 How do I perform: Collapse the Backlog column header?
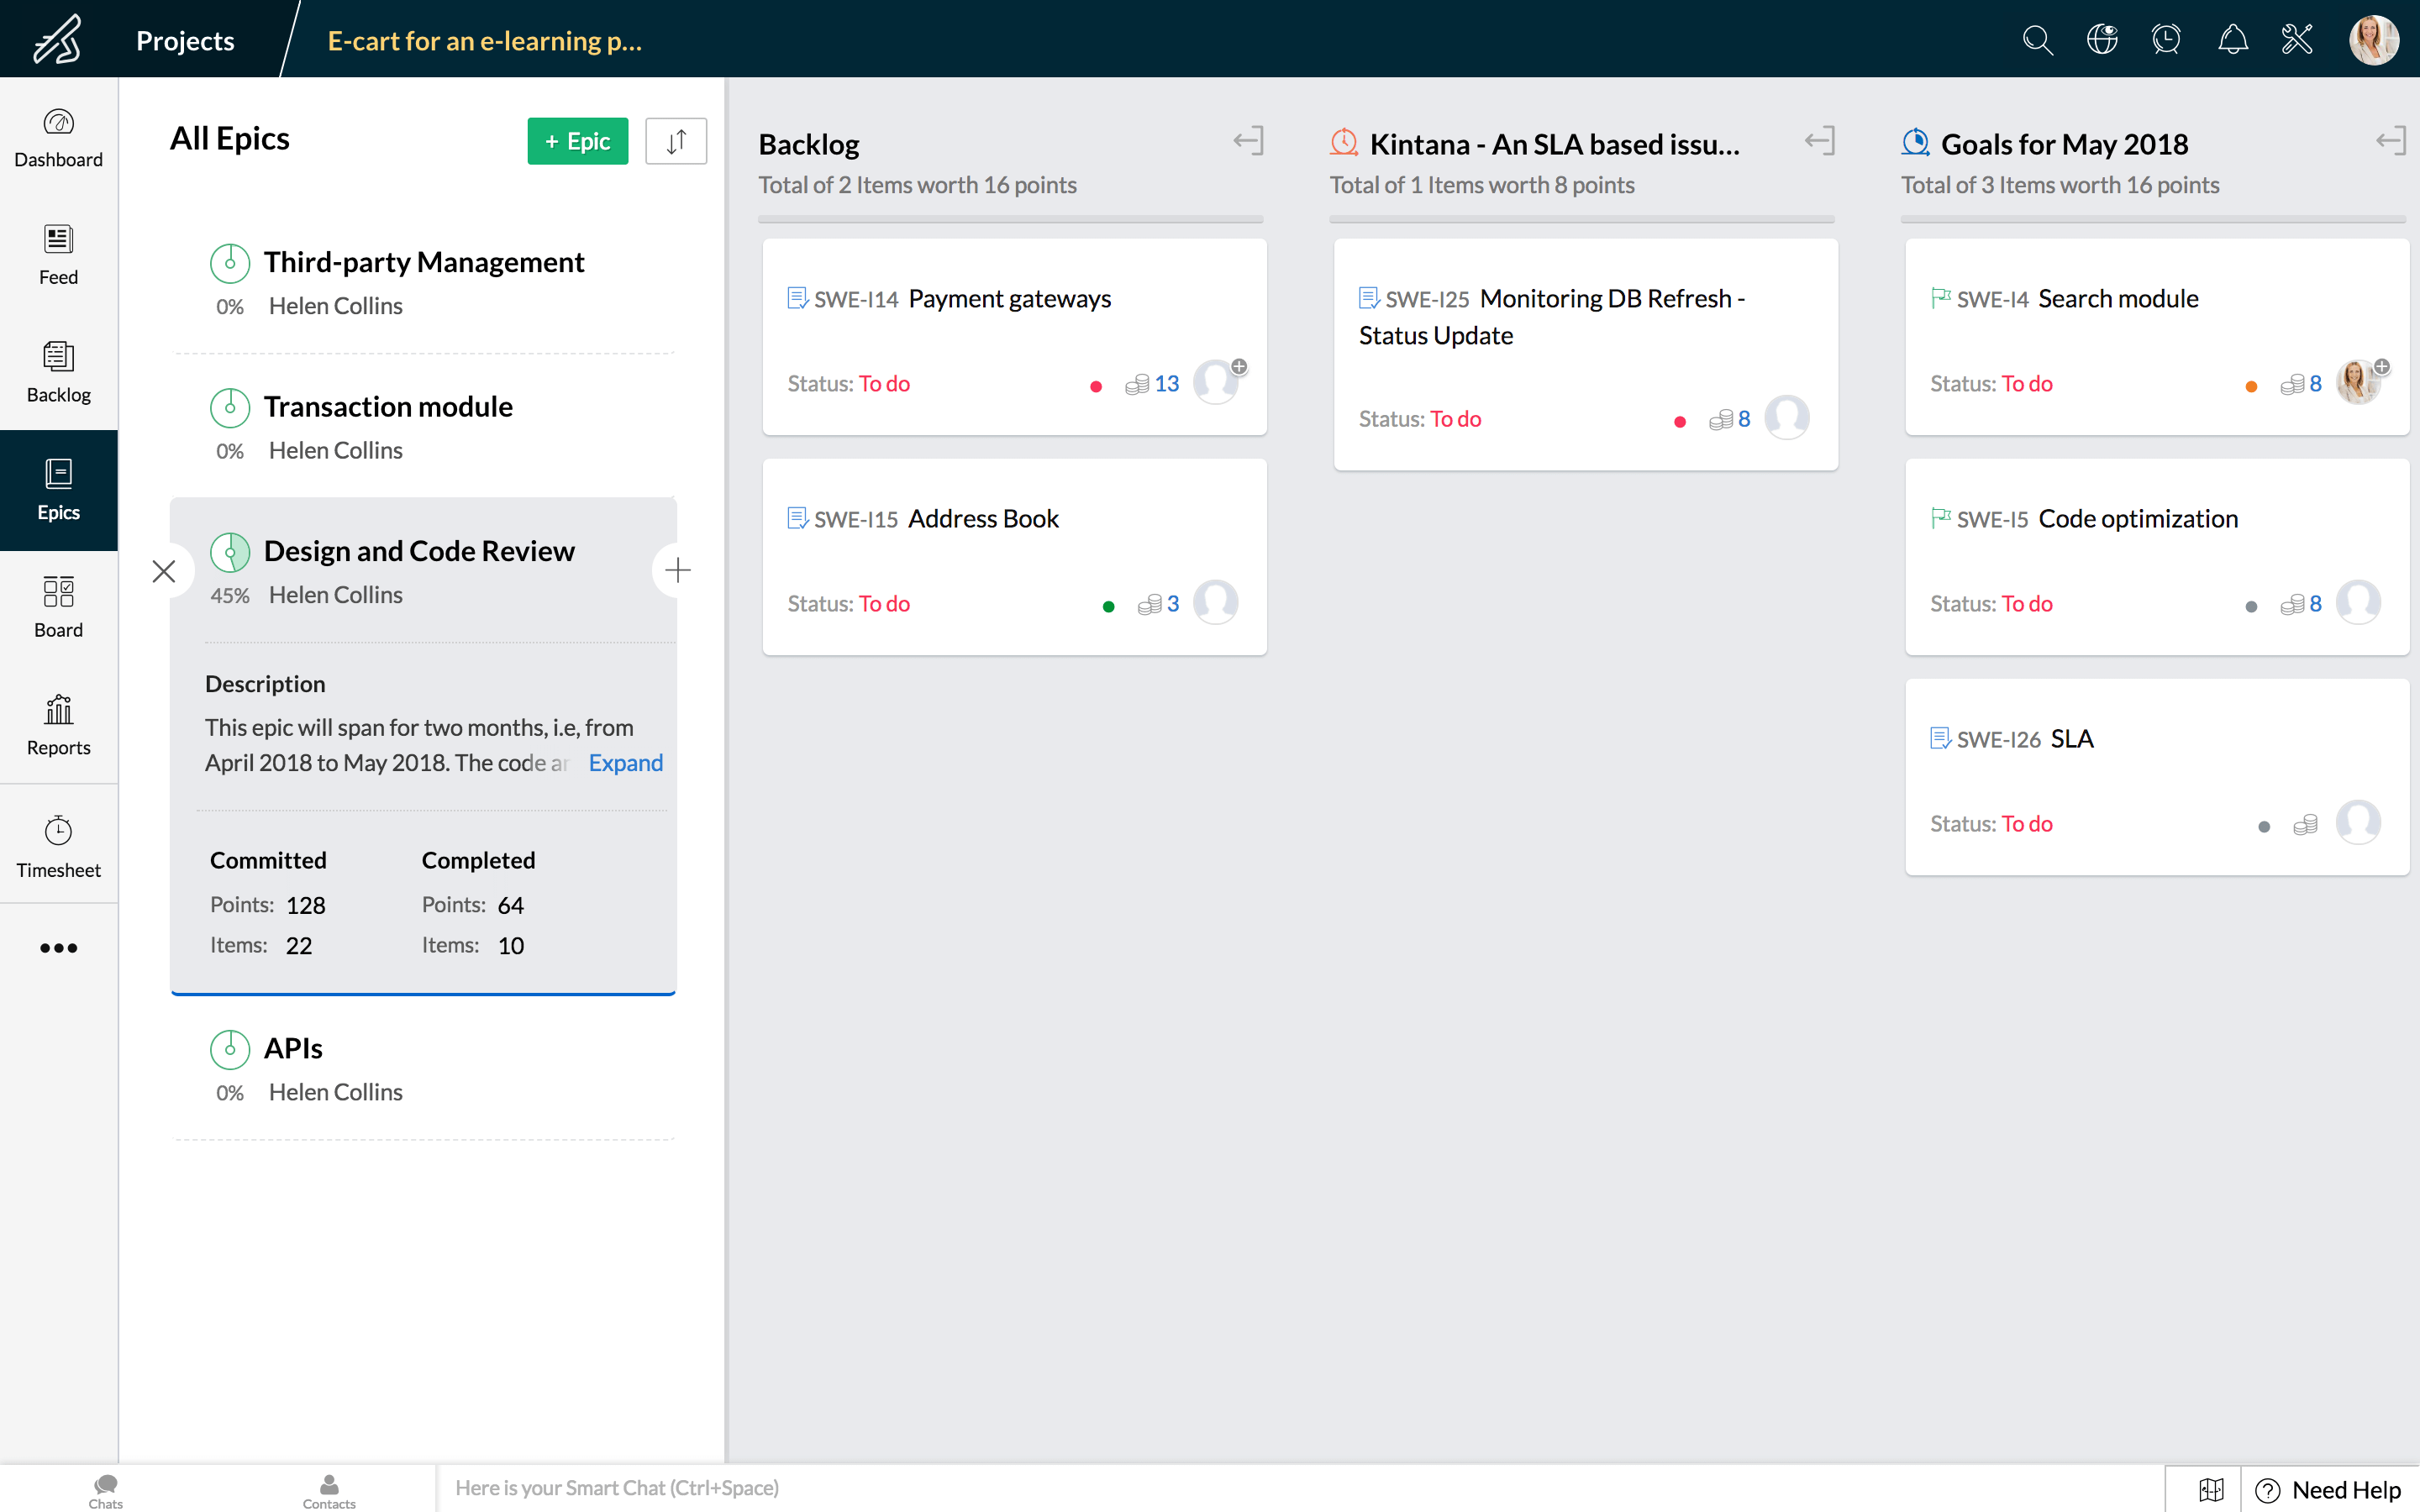pos(1249,141)
